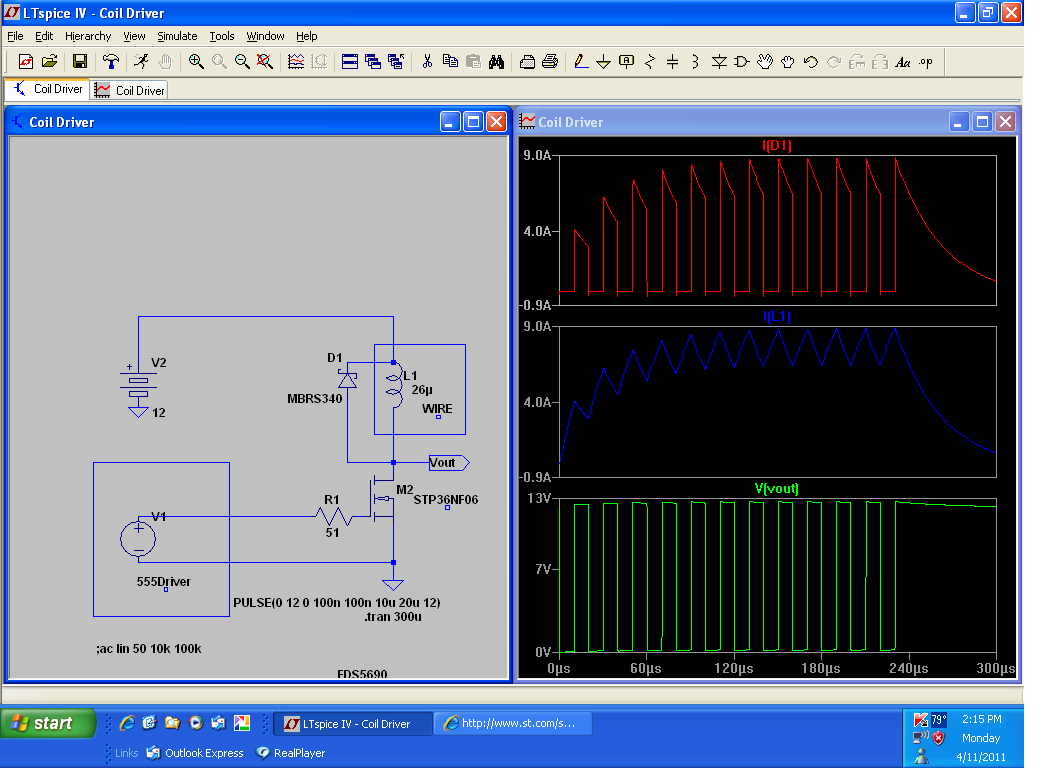Click the Zoom Full Extents icon
This screenshot has height=770, width=1042.
(264, 62)
